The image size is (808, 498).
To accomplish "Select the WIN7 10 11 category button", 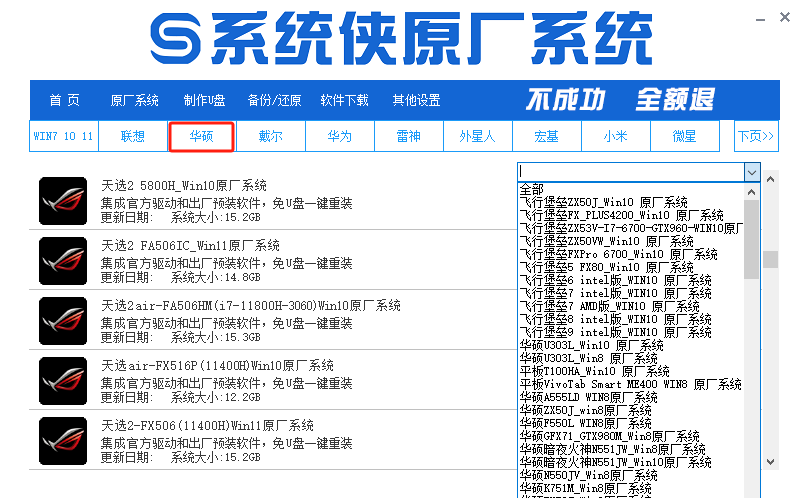I will (63, 136).
